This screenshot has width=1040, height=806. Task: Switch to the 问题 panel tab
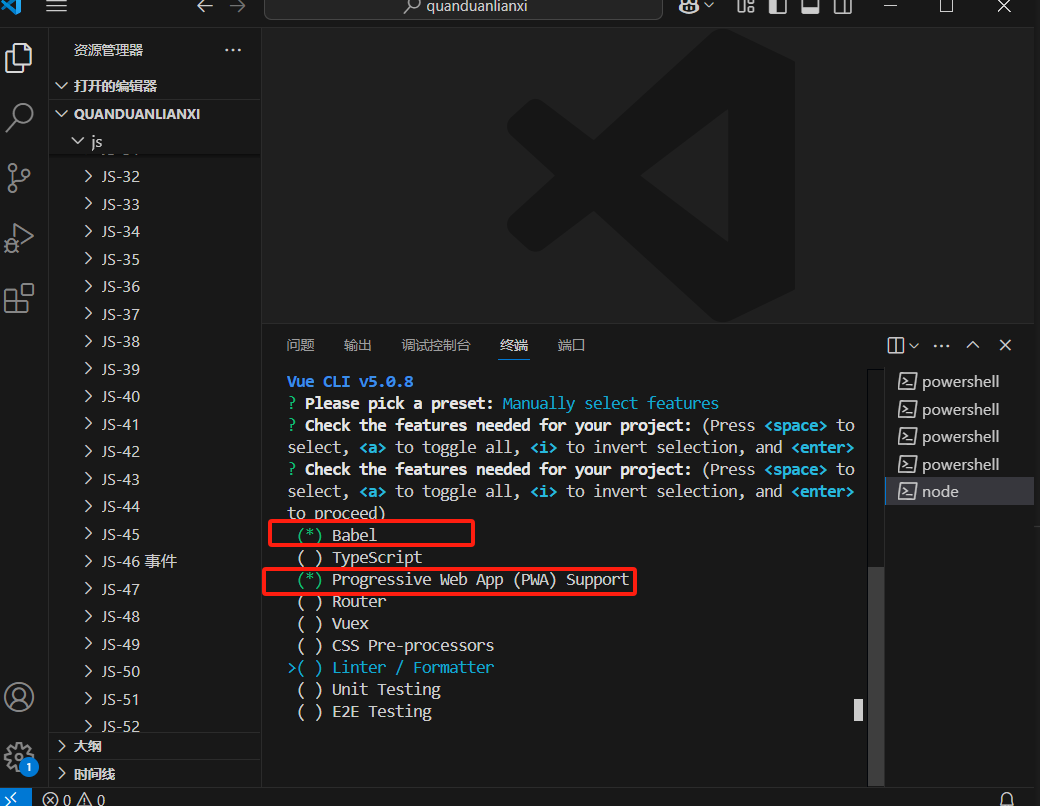pyautogui.click(x=300, y=345)
